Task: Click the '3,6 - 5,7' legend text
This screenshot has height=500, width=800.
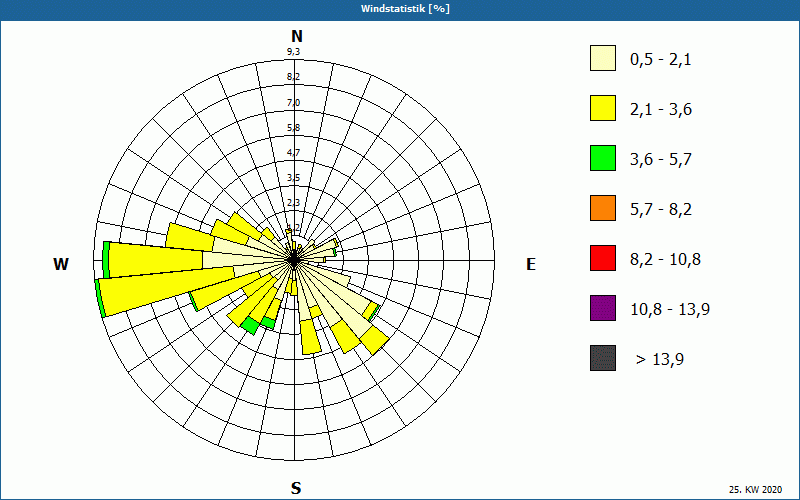Action: click(x=661, y=160)
